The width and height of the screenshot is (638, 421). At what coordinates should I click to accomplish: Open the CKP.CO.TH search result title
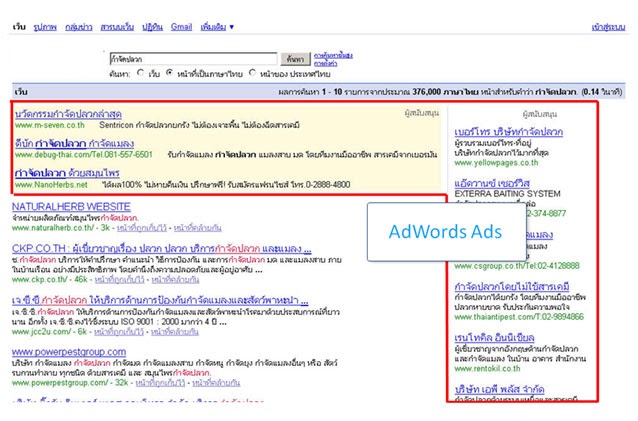[162, 249]
